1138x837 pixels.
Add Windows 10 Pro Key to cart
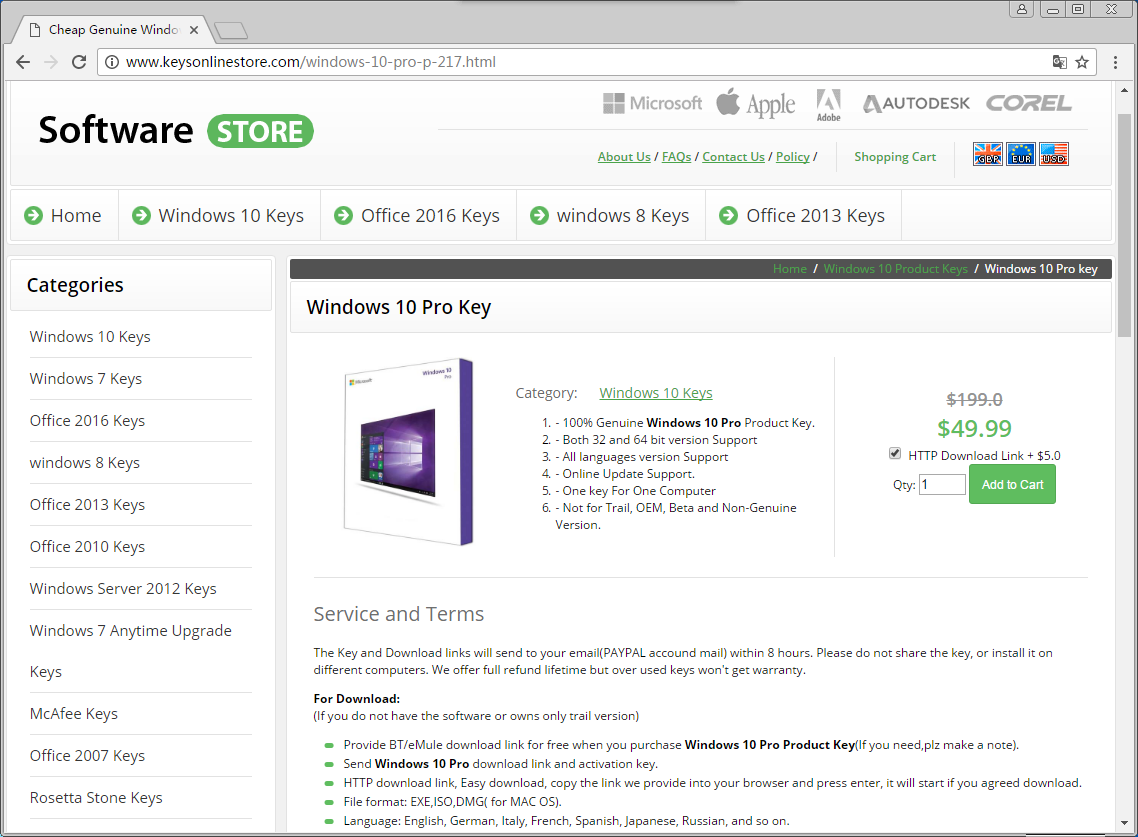pos(1012,485)
